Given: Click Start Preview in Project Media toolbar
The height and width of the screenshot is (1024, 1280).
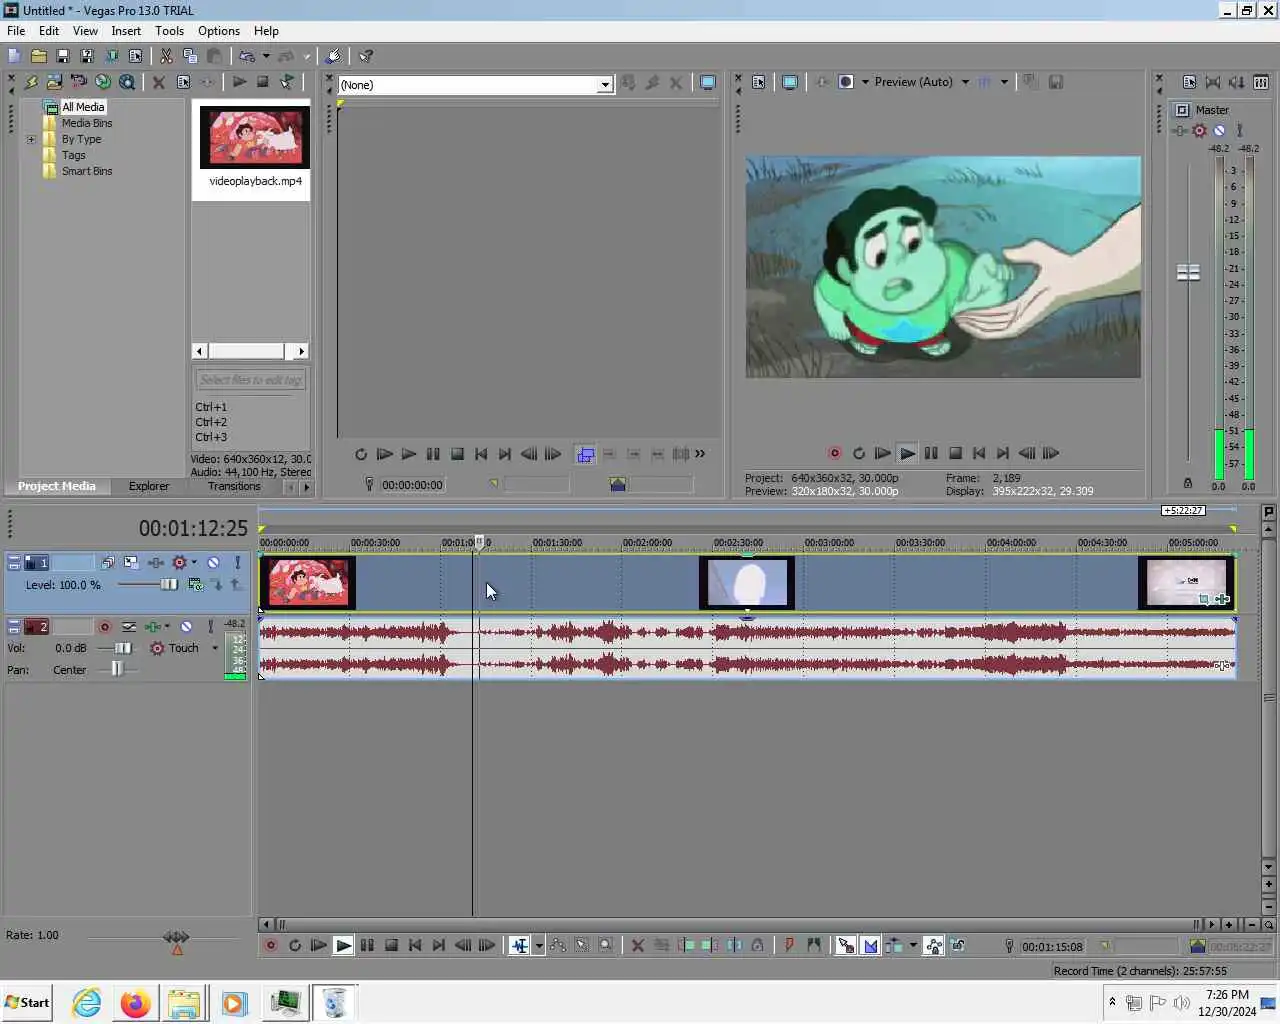Looking at the screenshot, I should (x=239, y=82).
